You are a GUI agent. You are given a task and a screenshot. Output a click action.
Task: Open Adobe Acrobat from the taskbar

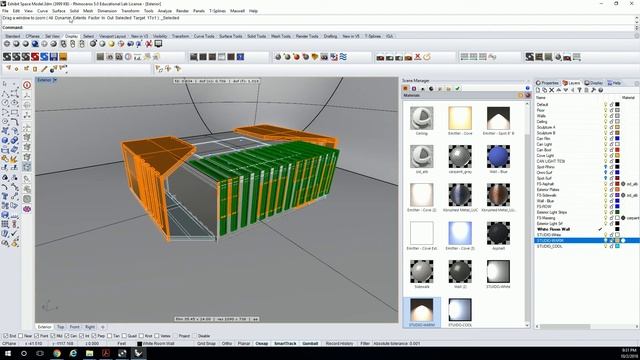click(x=106, y=353)
